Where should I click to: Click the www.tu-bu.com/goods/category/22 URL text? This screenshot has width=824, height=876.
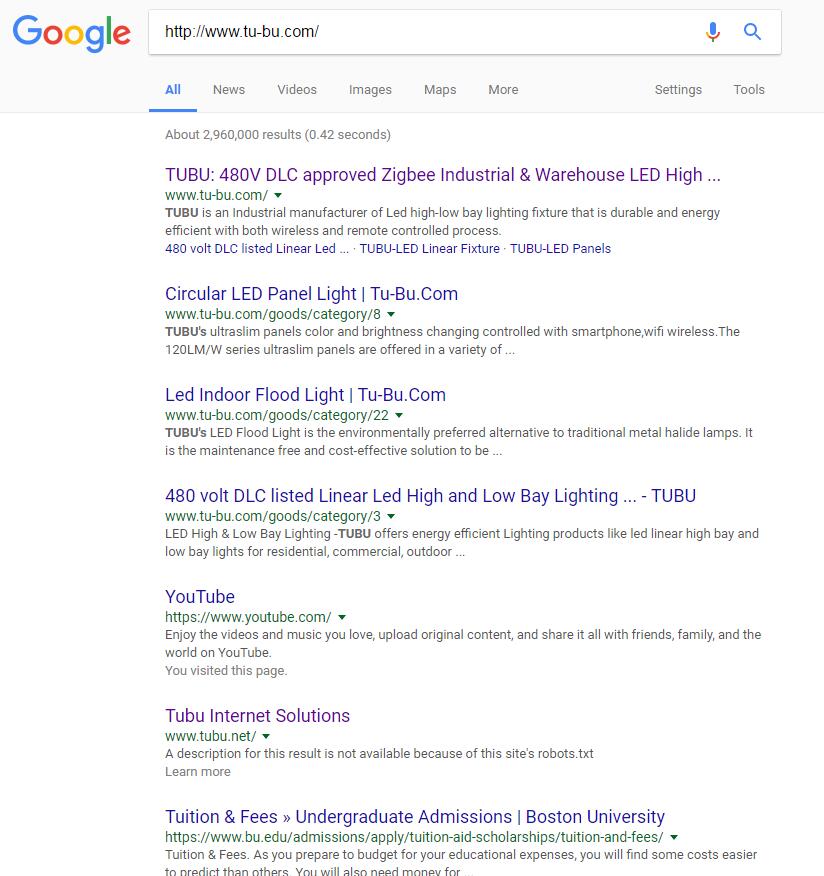[277, 416]
